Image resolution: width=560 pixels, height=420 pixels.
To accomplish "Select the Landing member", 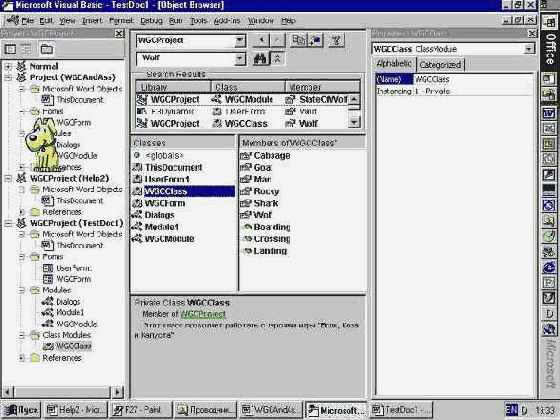I will pos(270,251).
